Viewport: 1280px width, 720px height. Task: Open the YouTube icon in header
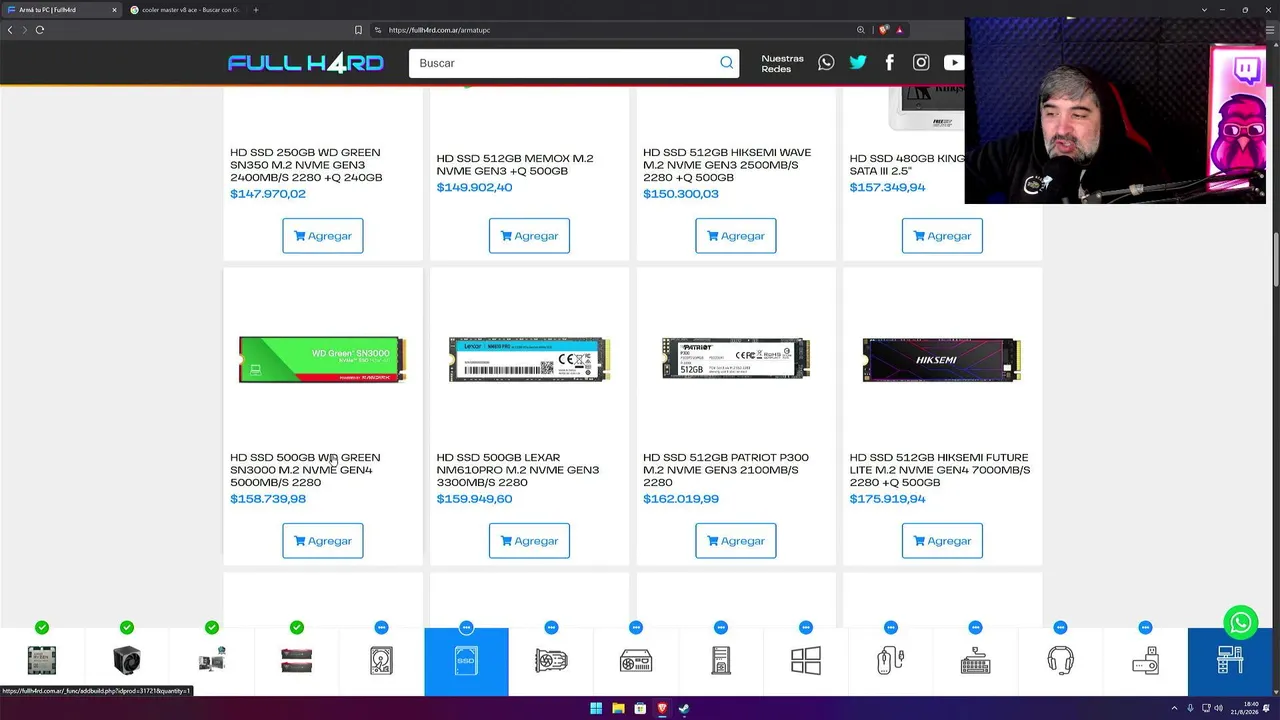pyautogui.click(x=953, y=62)
